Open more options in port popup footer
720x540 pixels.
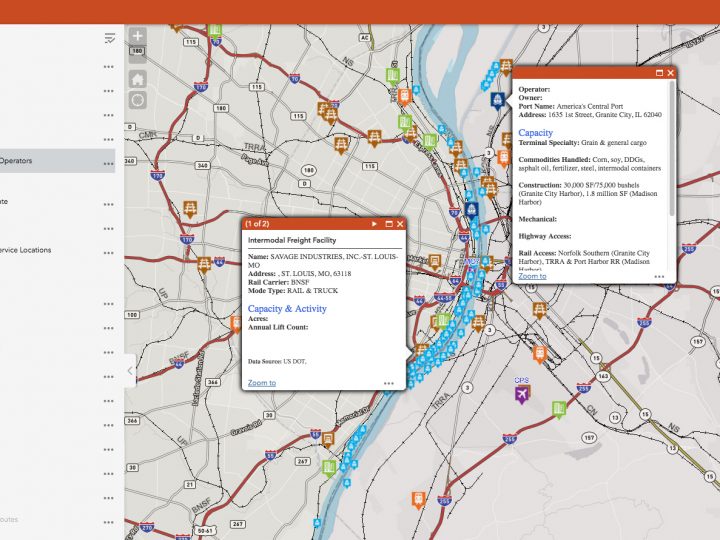coord(659,276)
